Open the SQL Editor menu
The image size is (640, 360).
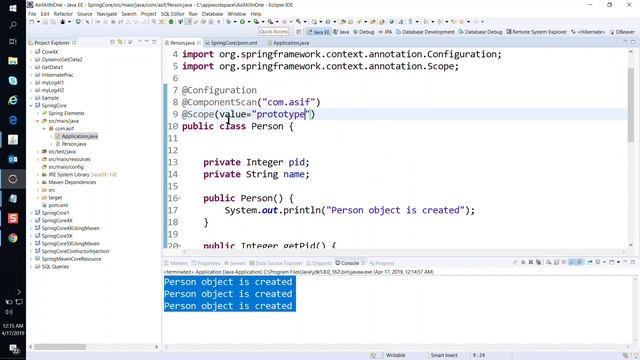172,14
